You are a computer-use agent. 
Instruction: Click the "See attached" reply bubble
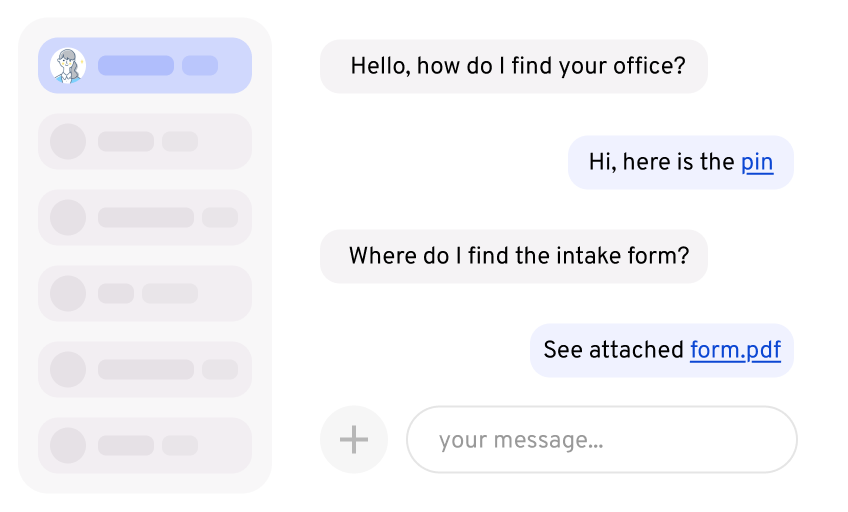coord(612,350)
